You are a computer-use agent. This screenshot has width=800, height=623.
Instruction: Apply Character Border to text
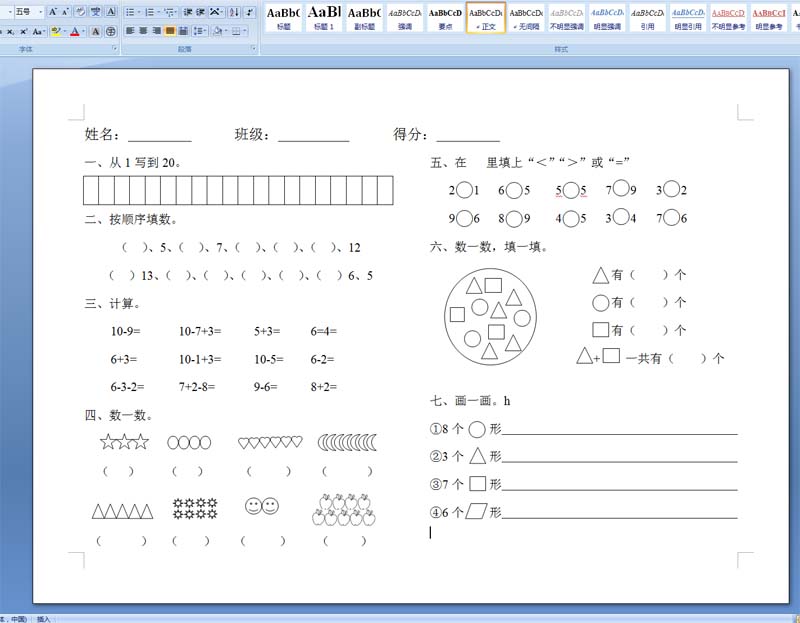click(x=111, y=12)
